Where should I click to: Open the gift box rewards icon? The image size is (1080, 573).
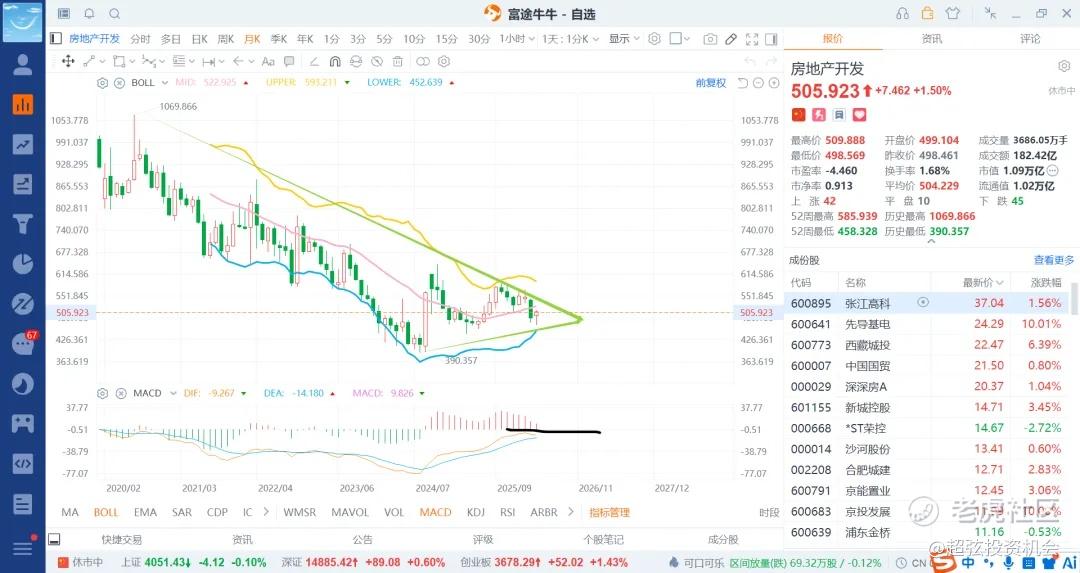(x=927, y=13)
